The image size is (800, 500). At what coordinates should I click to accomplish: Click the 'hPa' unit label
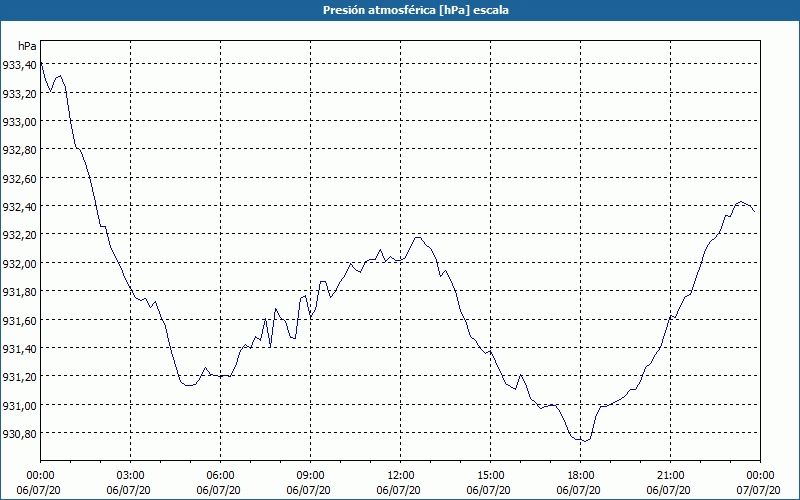coord(27,46)
